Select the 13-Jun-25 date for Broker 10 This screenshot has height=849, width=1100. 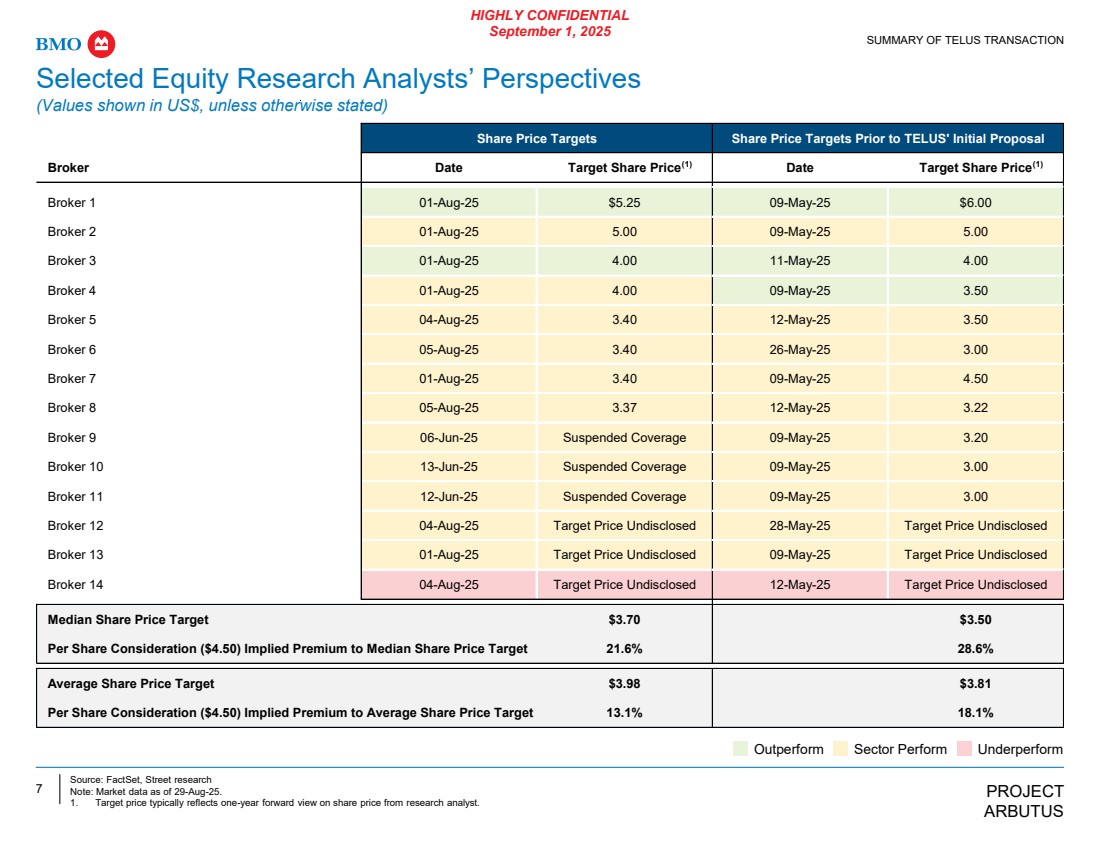449,467
